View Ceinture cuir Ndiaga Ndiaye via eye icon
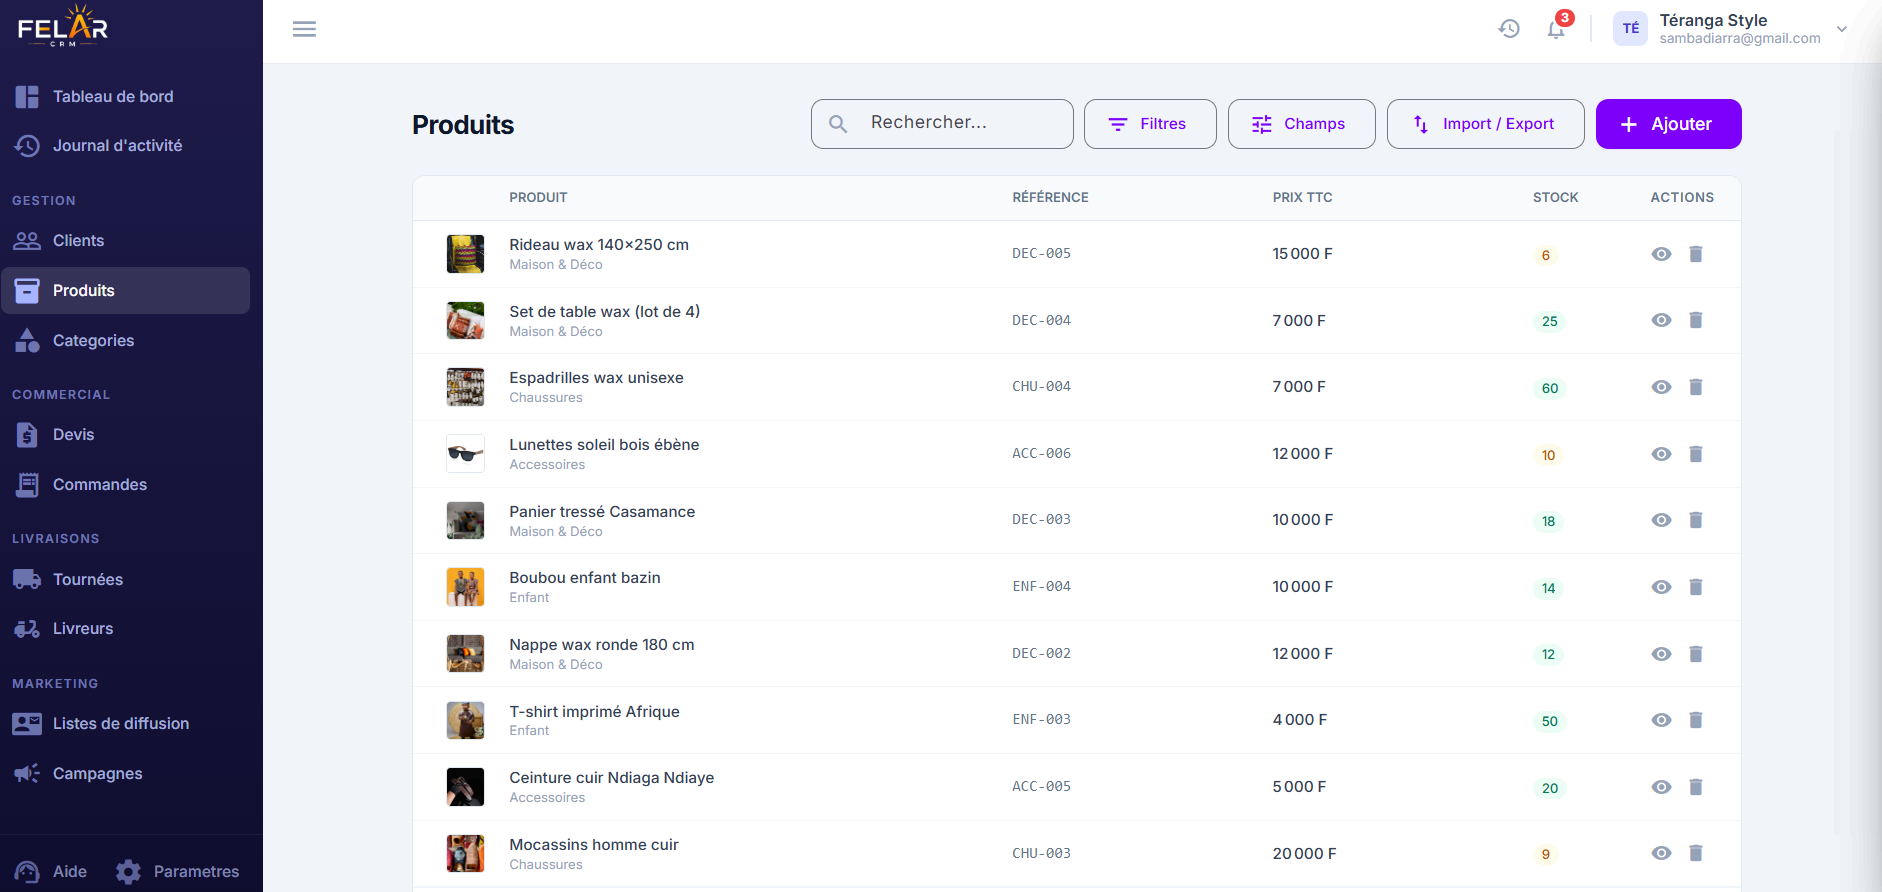1882x892 pixels. pyautogui.click(x=1661, y=787)
